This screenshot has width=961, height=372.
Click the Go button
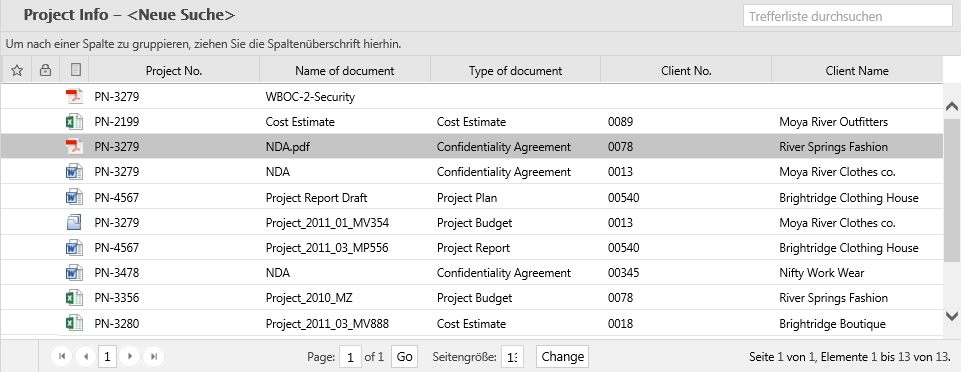[405, 356]
